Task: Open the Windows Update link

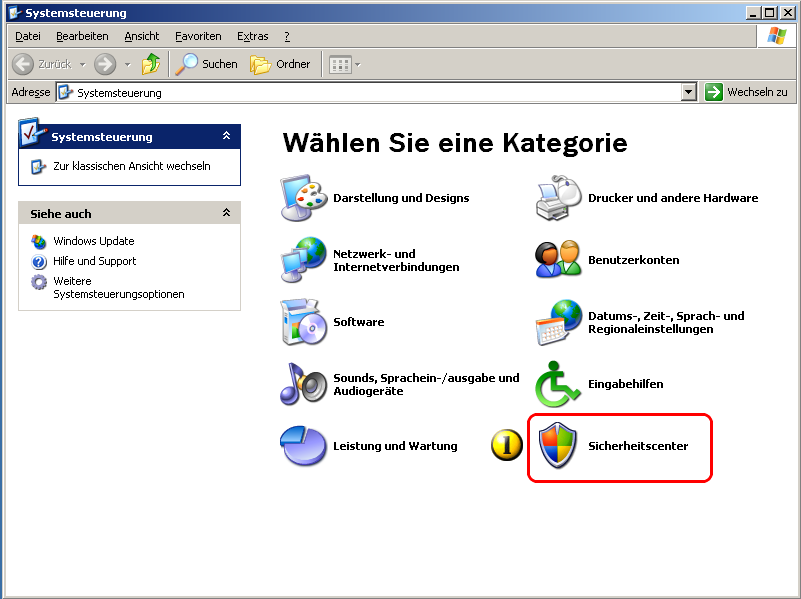Action: [94, 241]
